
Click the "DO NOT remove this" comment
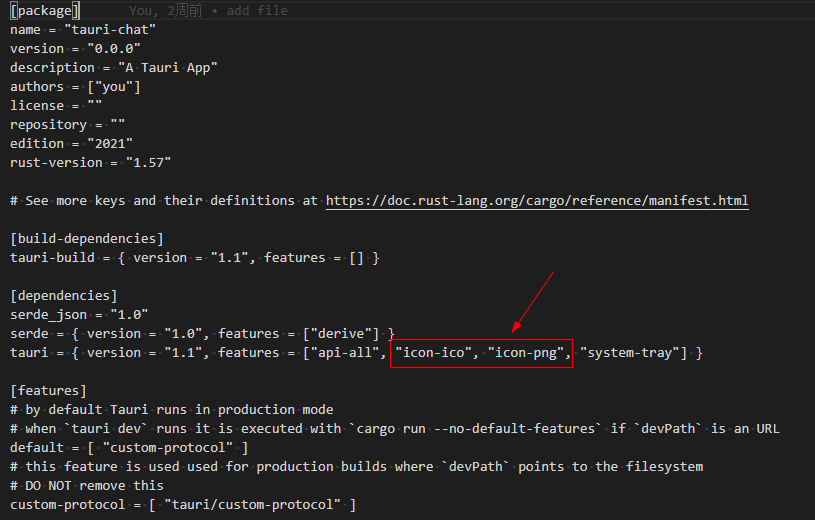tap(87, 486)
